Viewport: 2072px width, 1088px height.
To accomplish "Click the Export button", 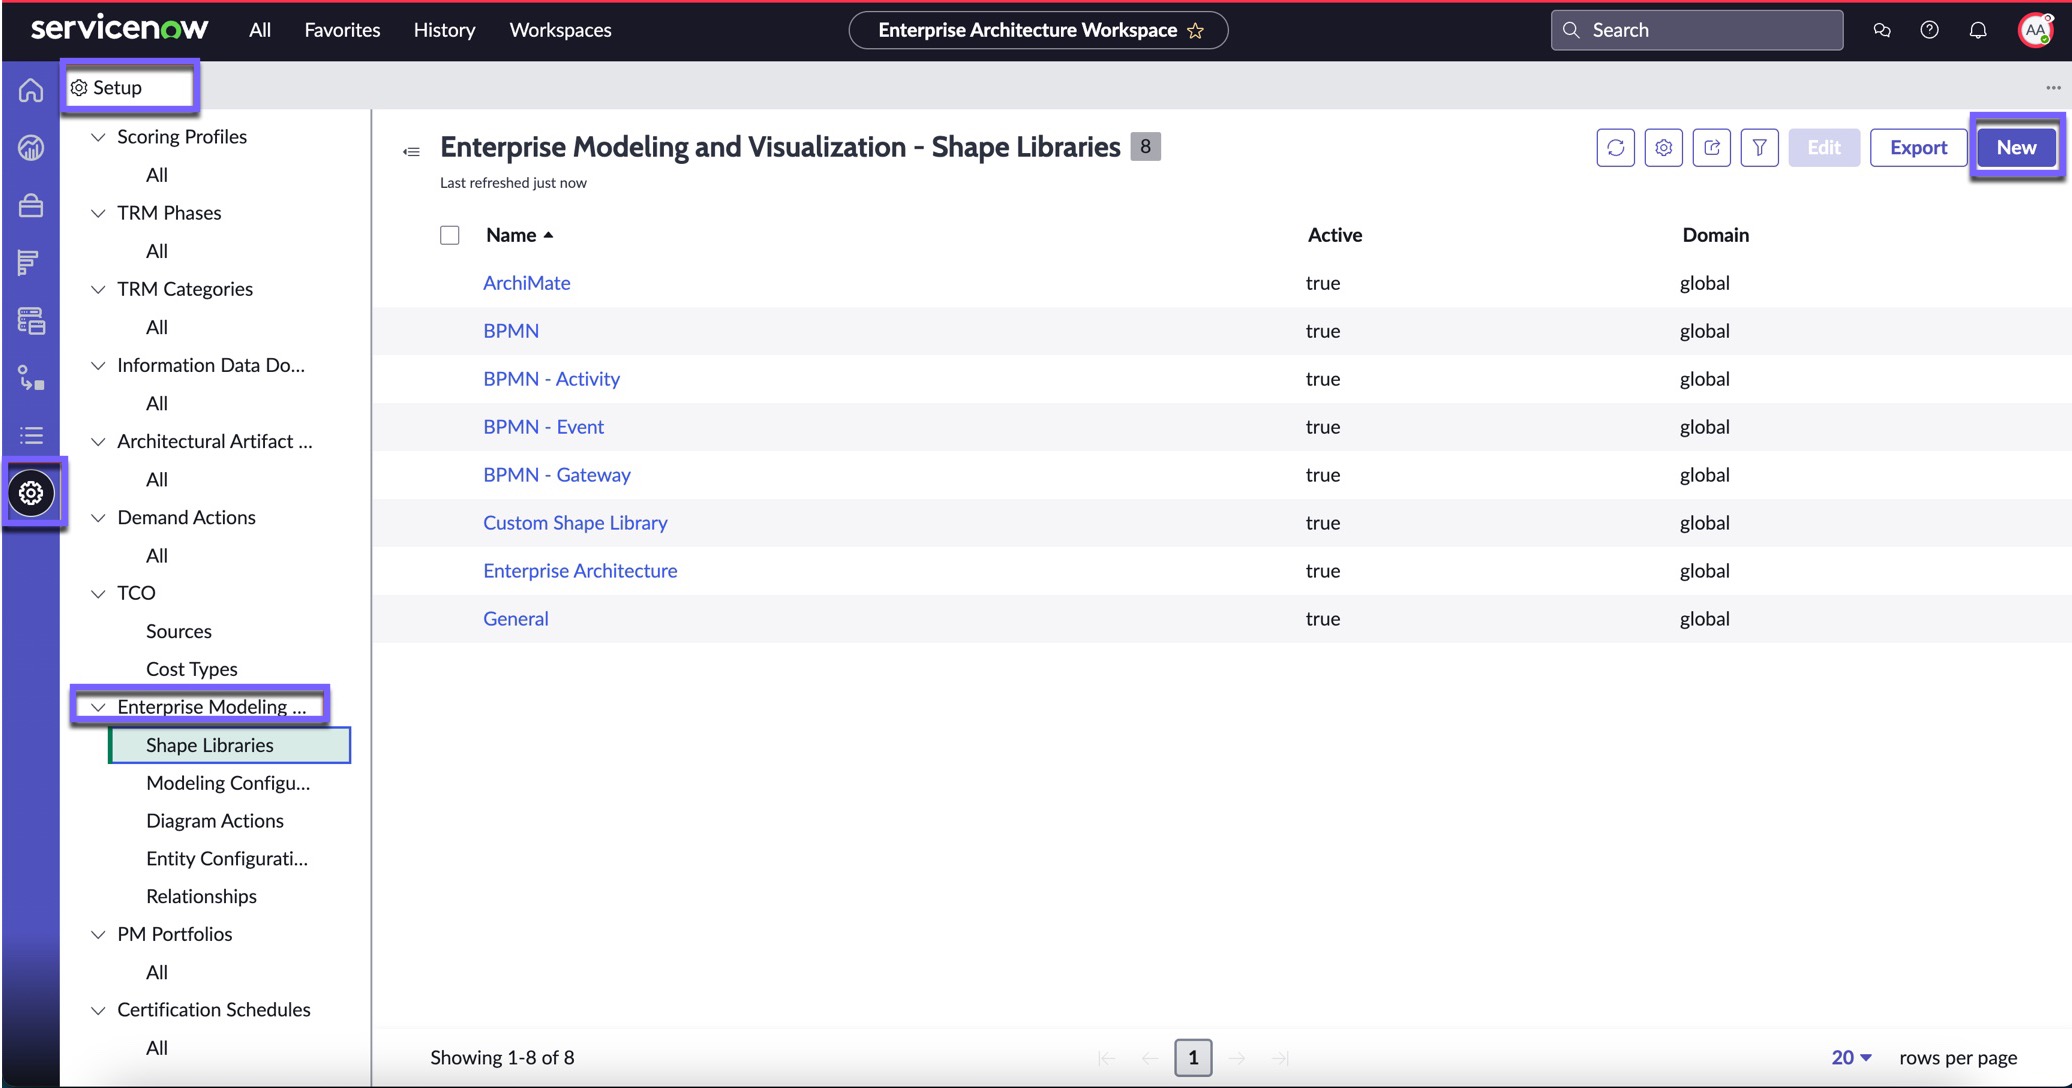I will point(1918,147).
